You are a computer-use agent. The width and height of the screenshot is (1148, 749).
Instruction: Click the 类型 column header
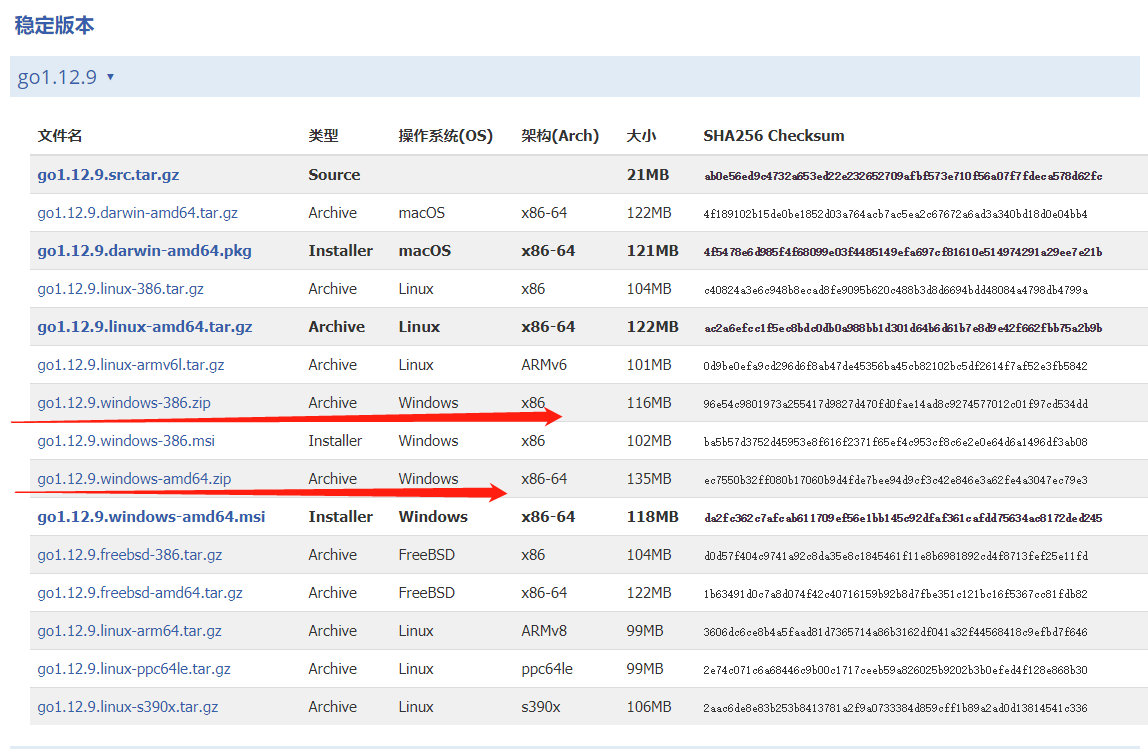(324, 136)
